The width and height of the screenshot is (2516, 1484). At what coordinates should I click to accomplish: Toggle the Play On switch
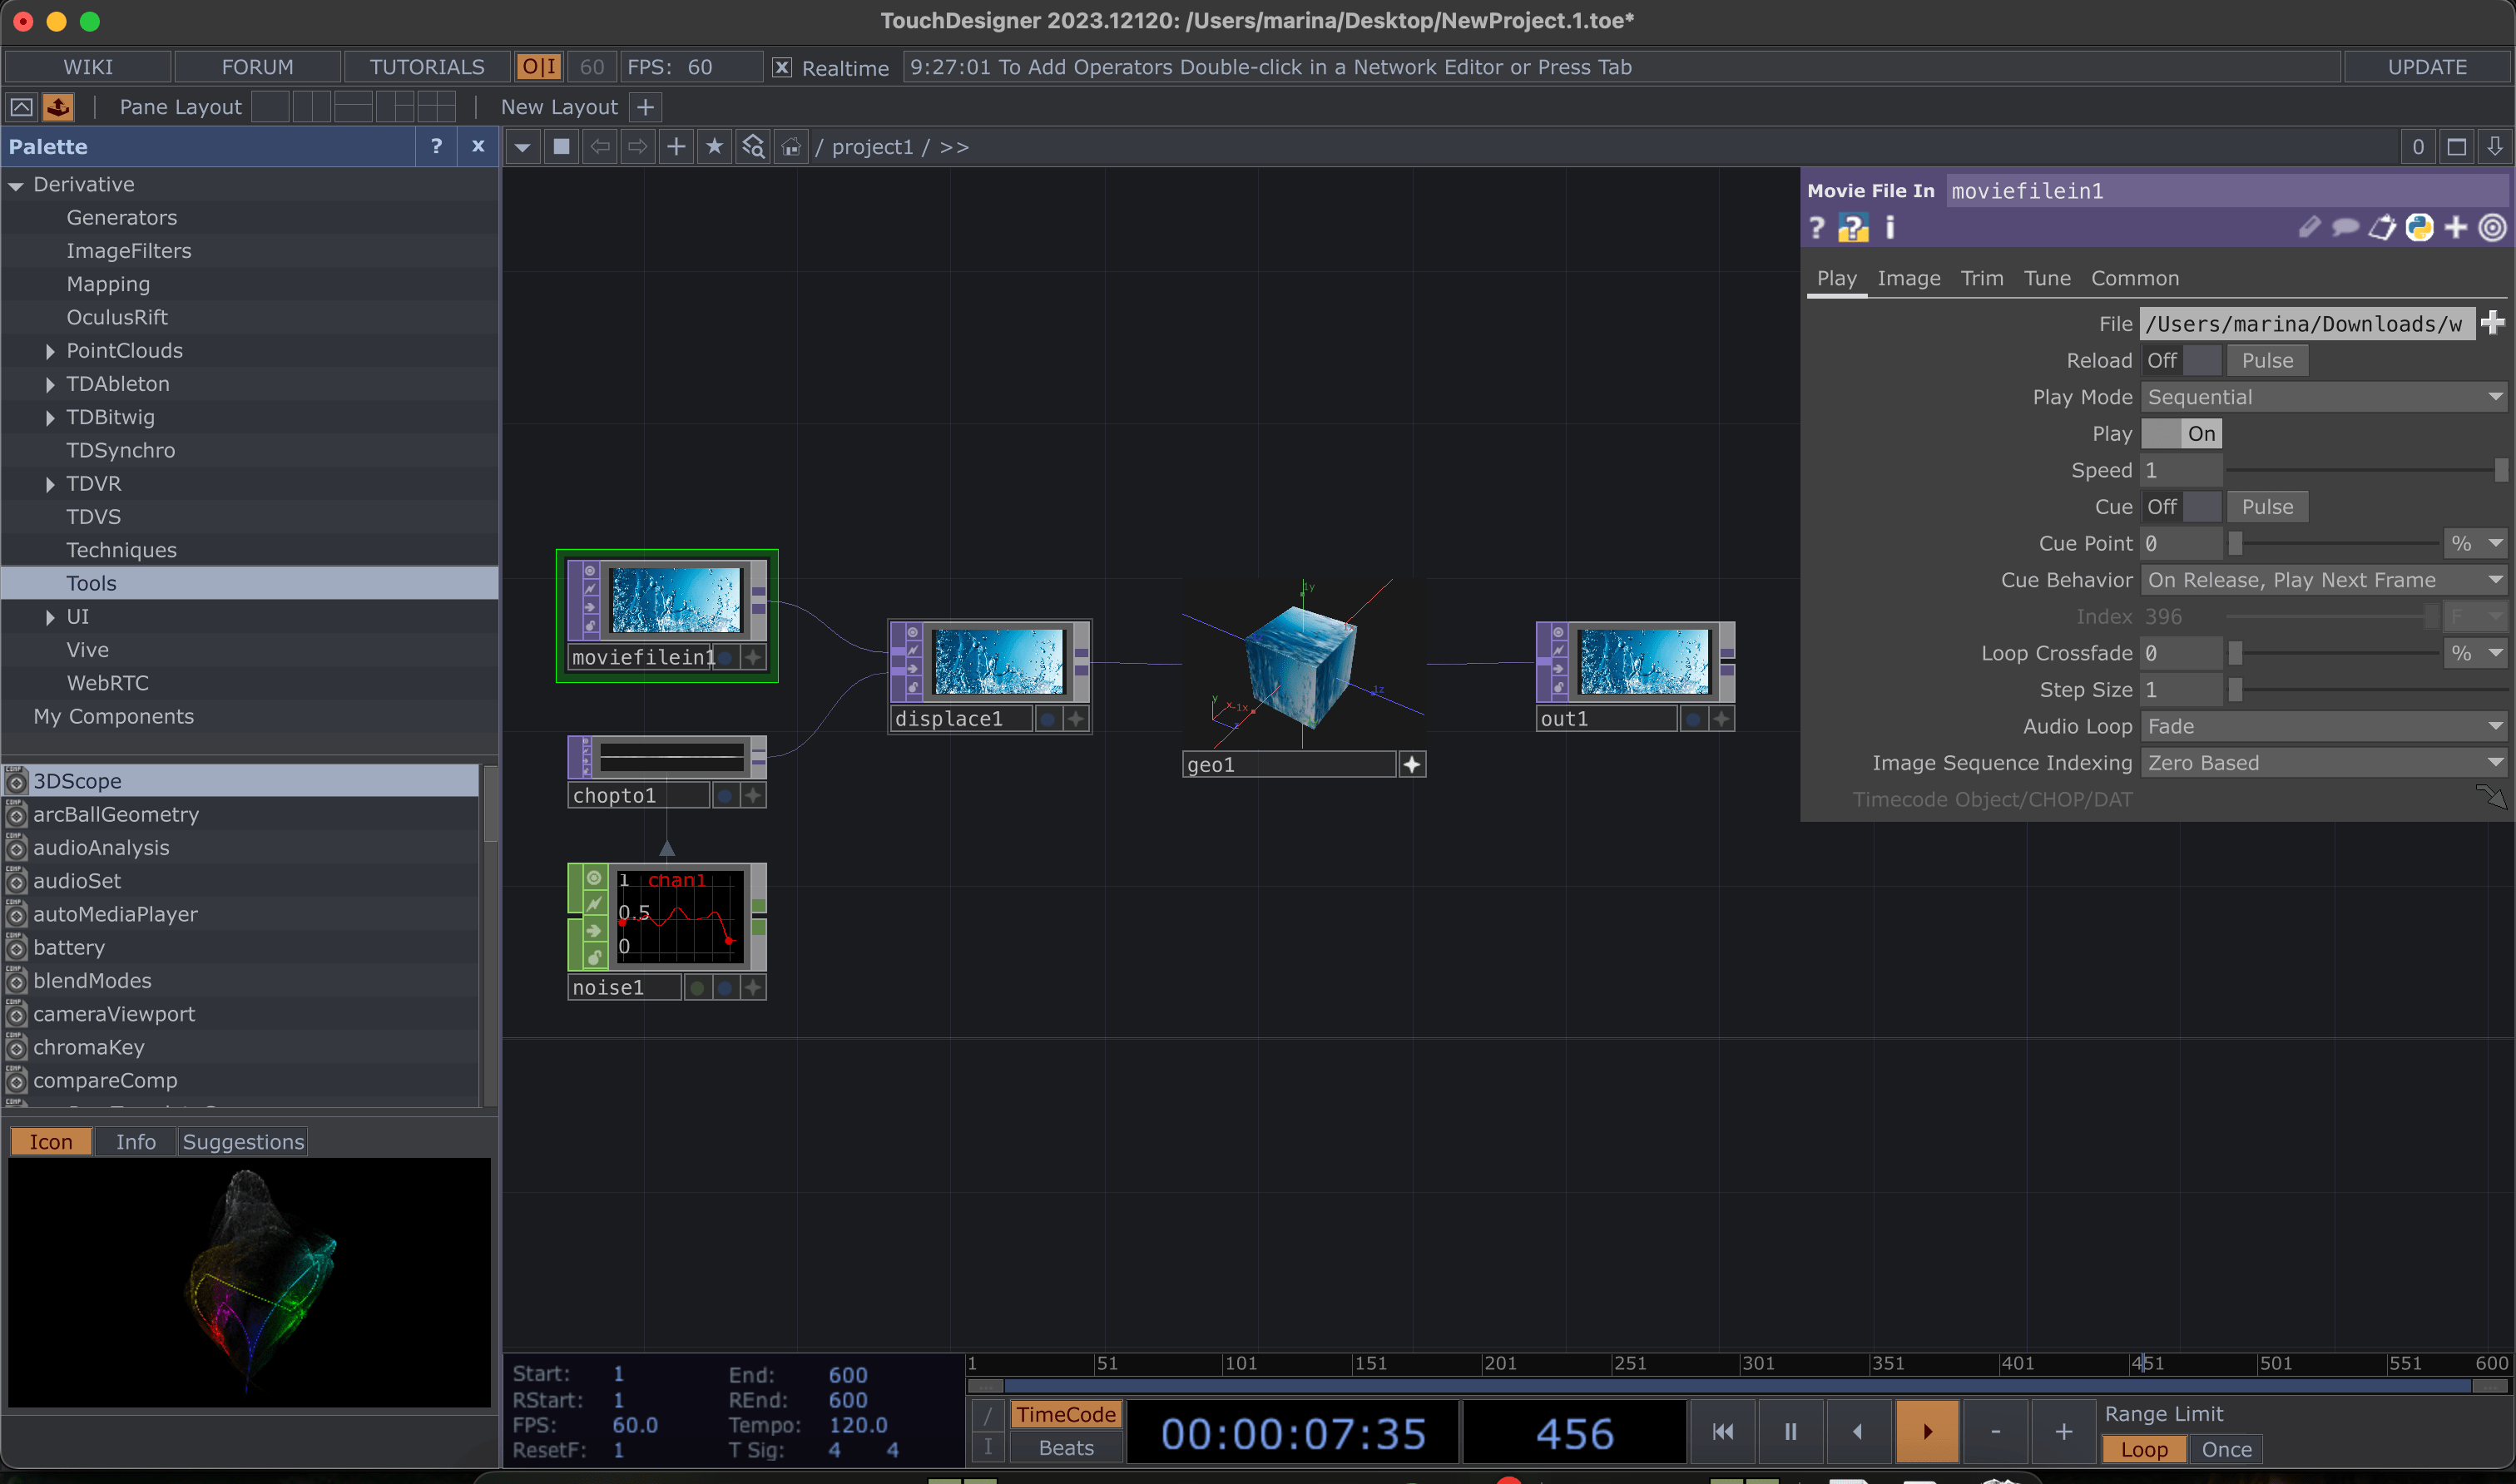pos(2181,434)
